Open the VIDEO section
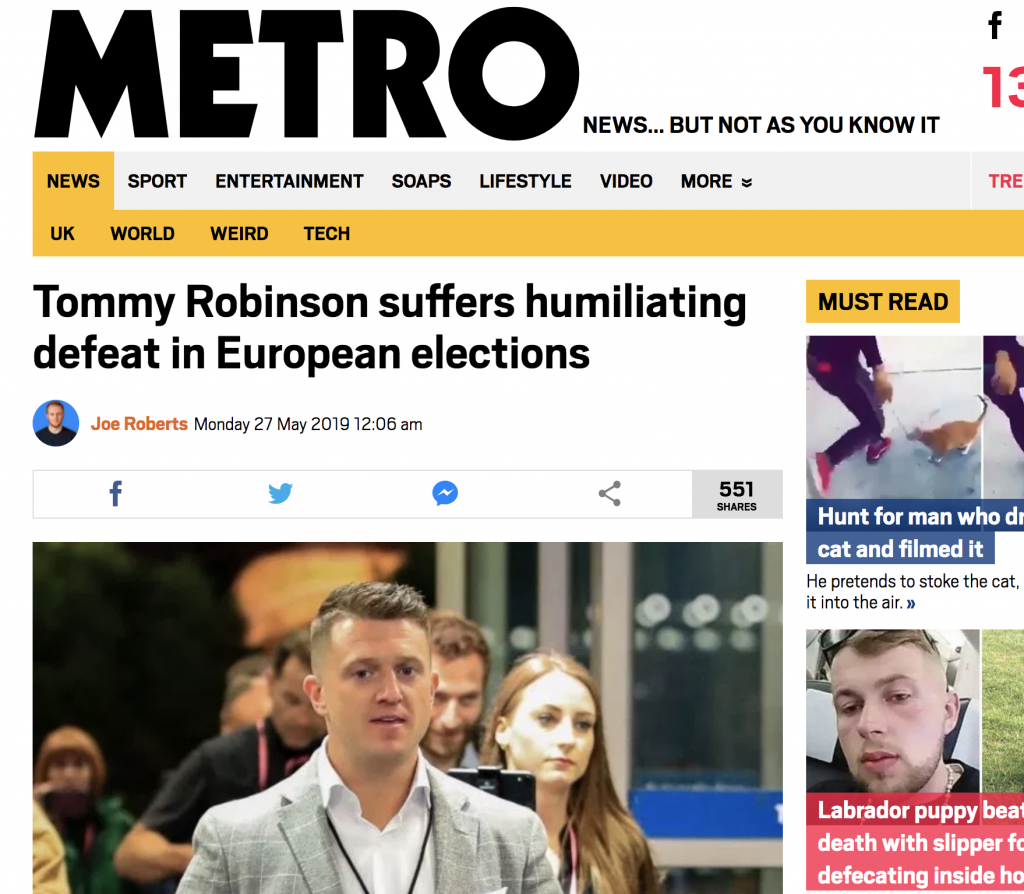Image resolution: width=1024 pixels, height=894 pixels. point(626,181)
